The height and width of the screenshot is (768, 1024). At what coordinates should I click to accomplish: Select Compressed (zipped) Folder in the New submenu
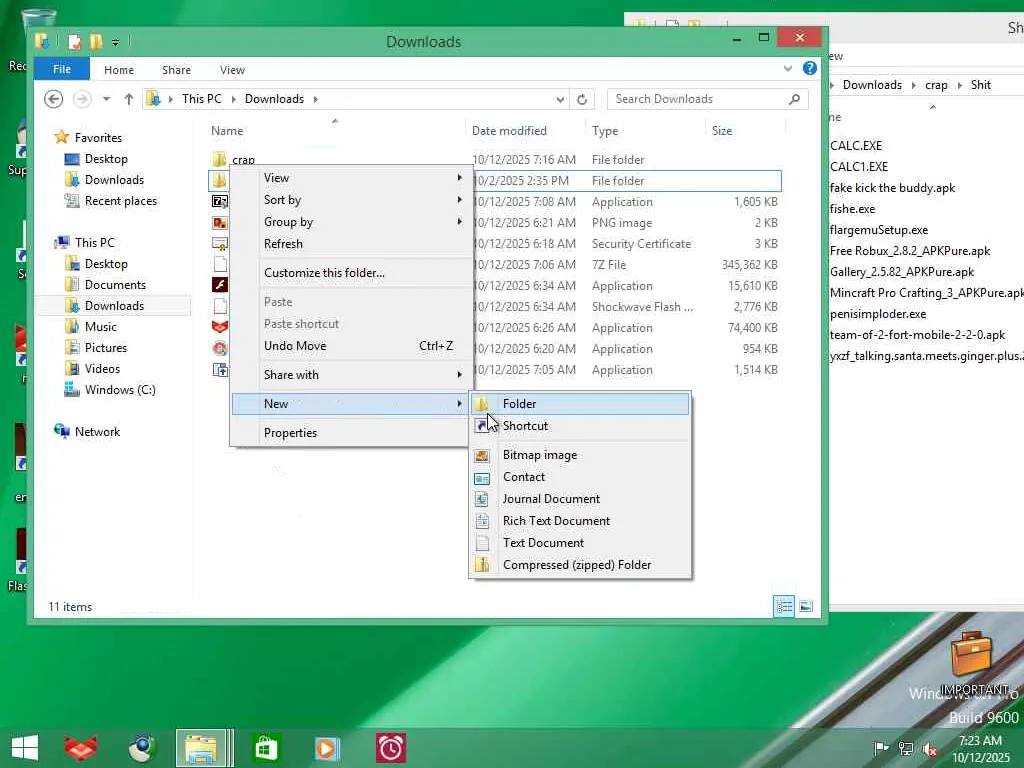[576, 565]
